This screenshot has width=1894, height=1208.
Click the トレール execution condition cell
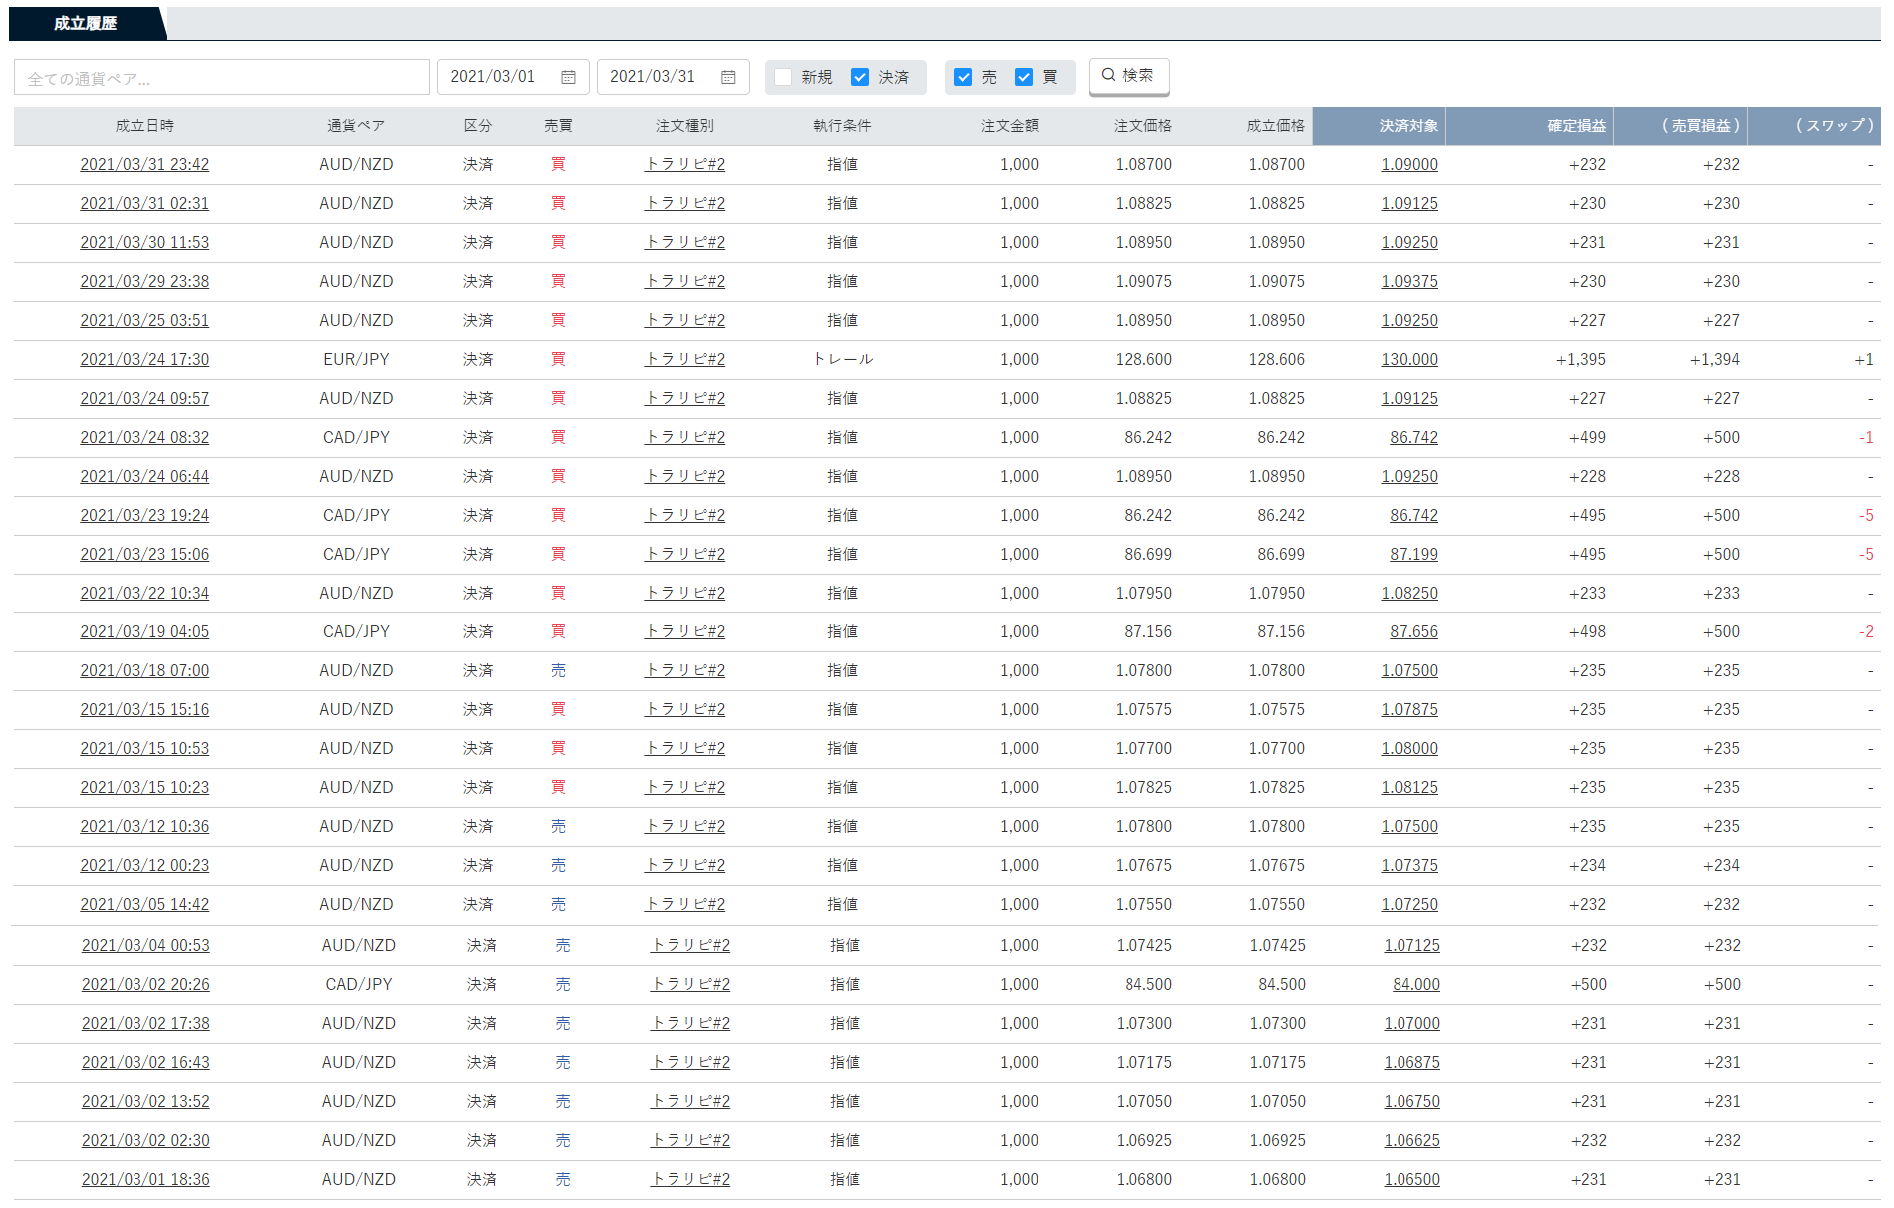coord(842,359)
